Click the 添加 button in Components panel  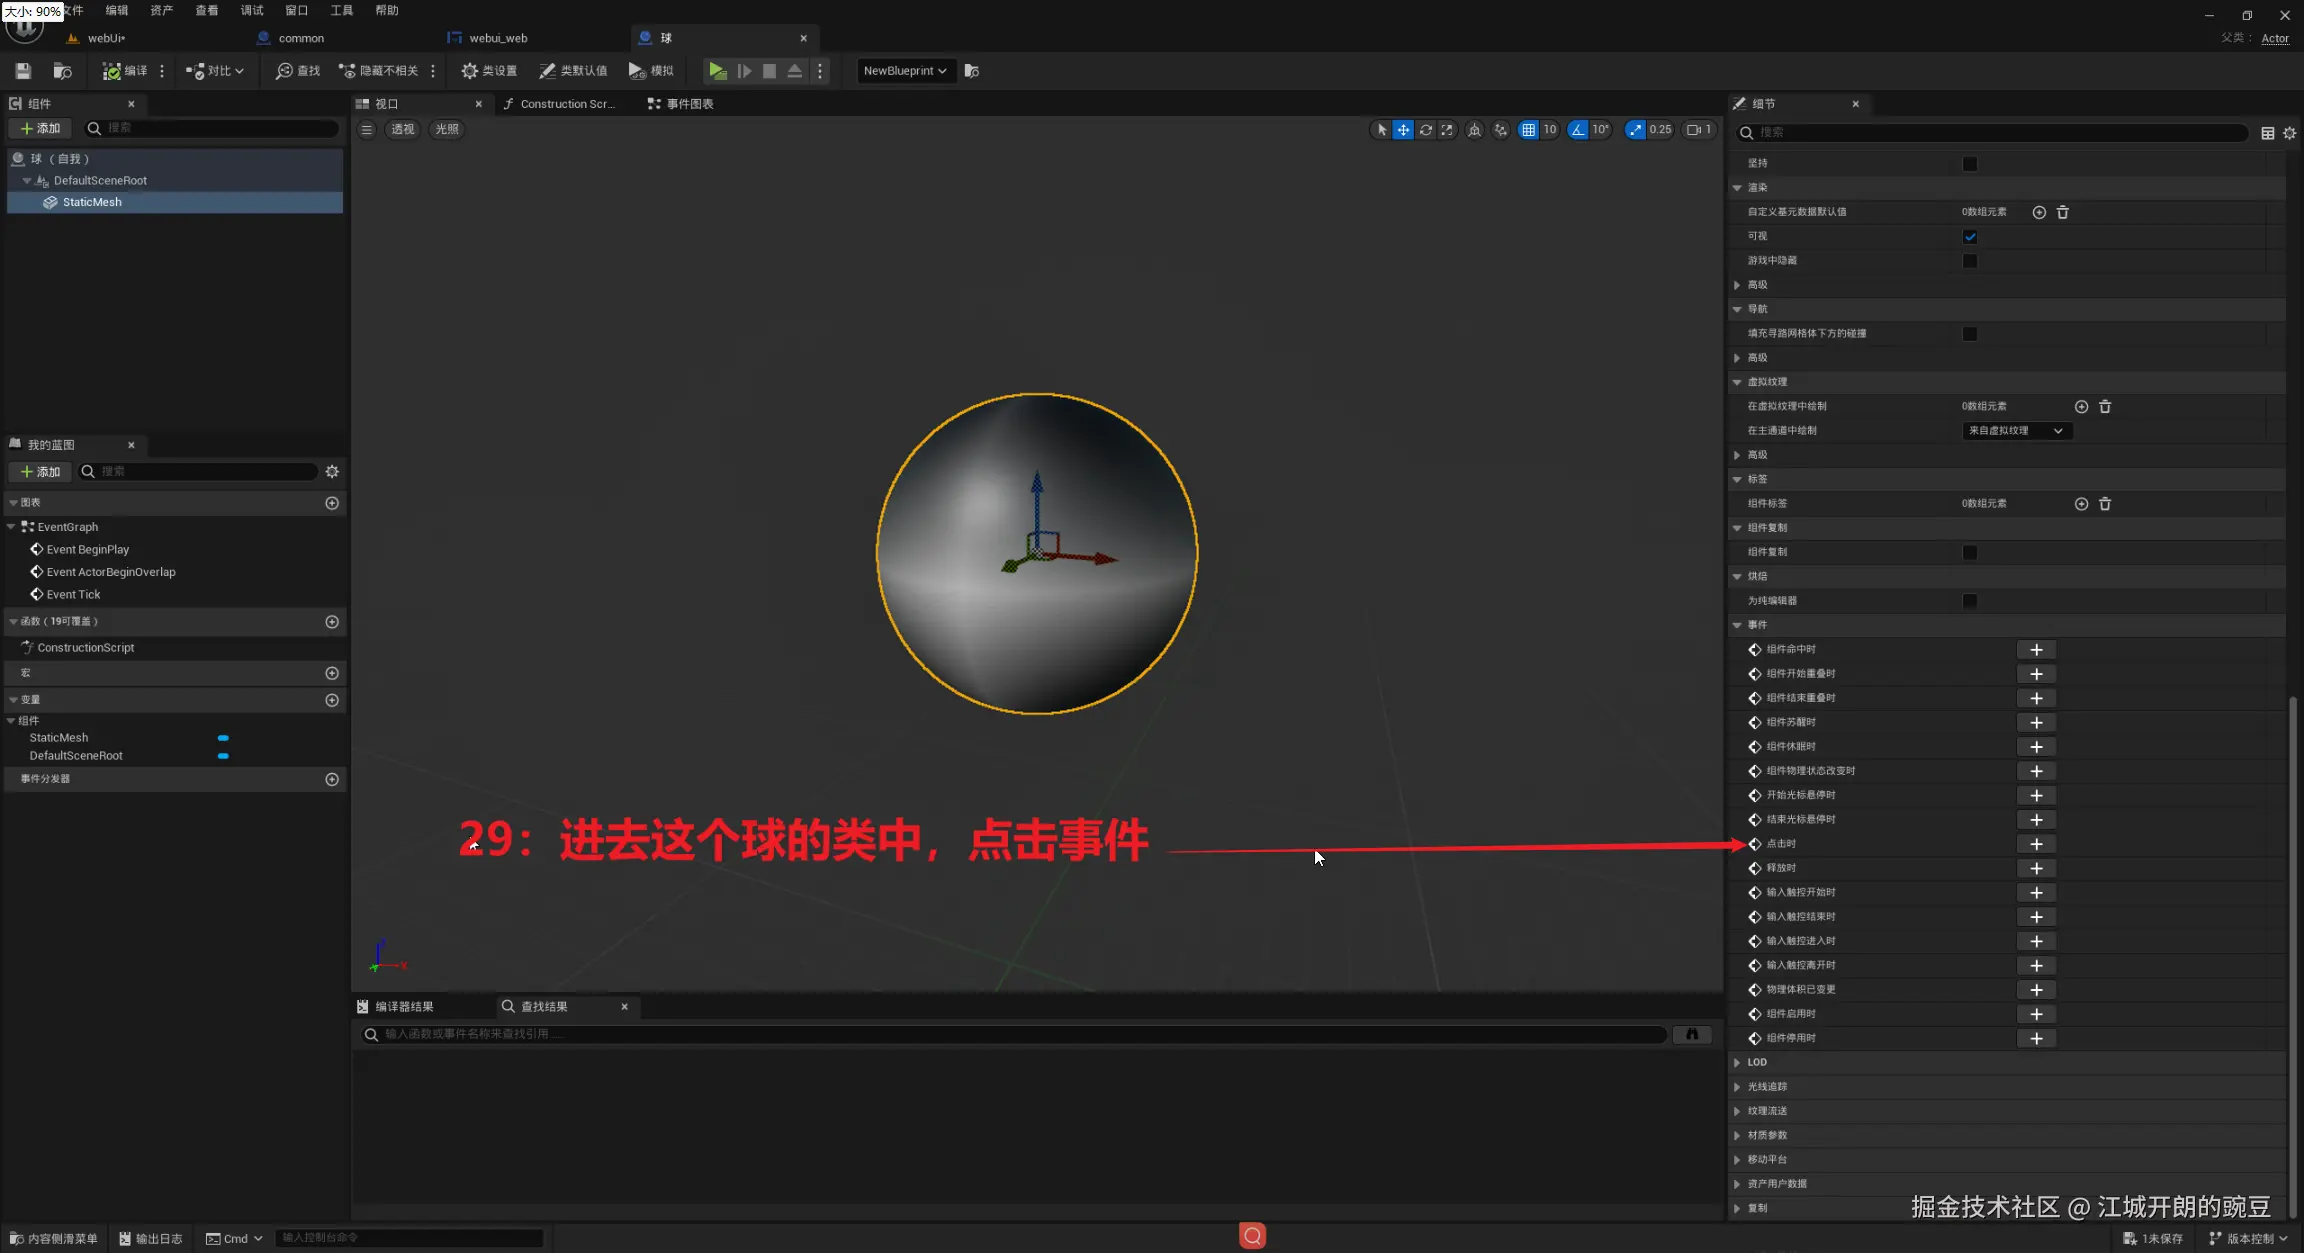[x=40, y=129]
